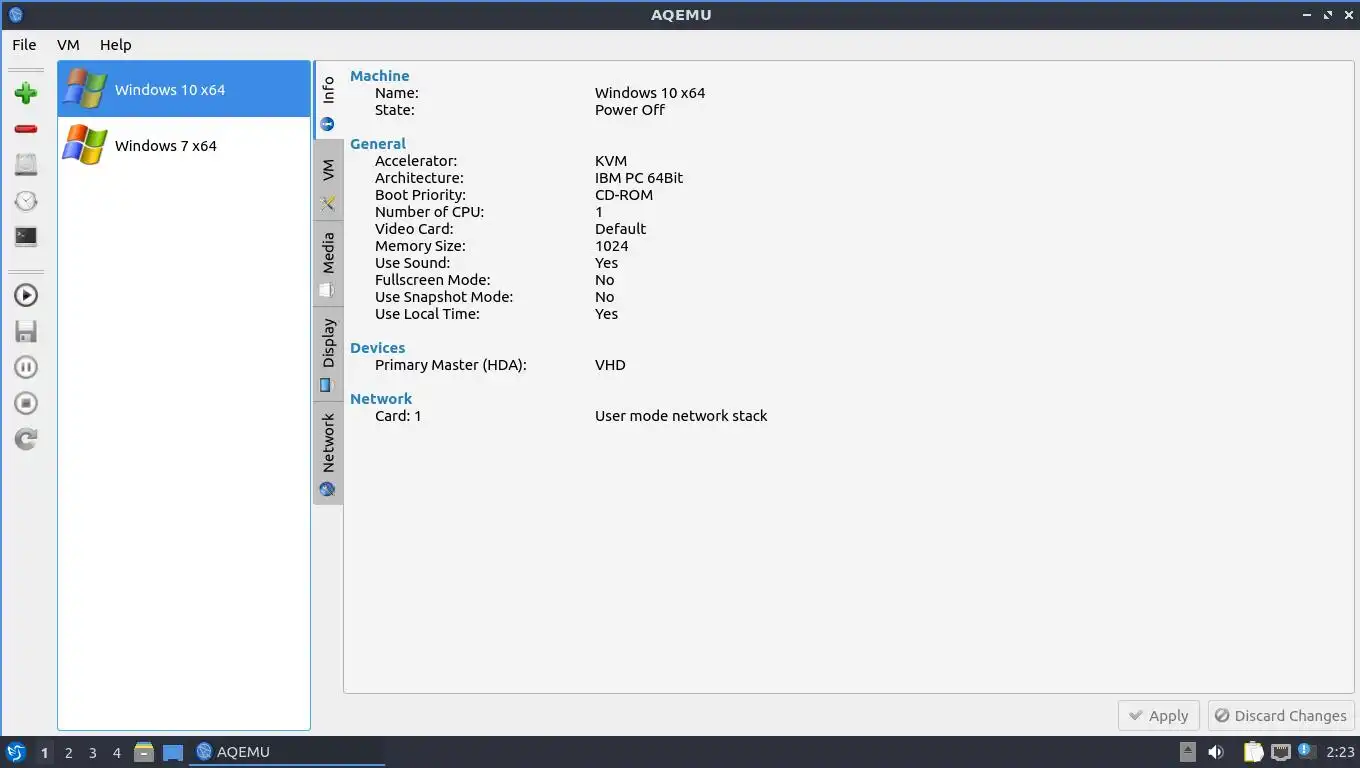The height and width of the screenshot is (768, 1360).
Task: Click the 'Name:' label
Action: [x=397, y=93]
